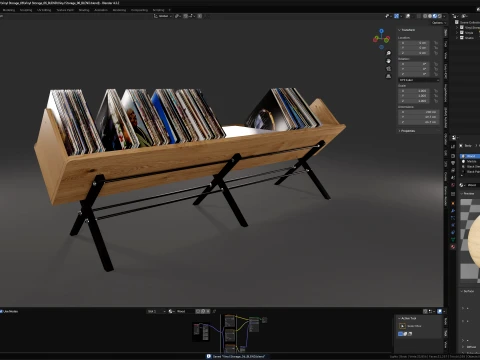The height and width of the screenshot is (360, 480).
Task: Open the Output properties tab icon
Action: click(453, 163)
